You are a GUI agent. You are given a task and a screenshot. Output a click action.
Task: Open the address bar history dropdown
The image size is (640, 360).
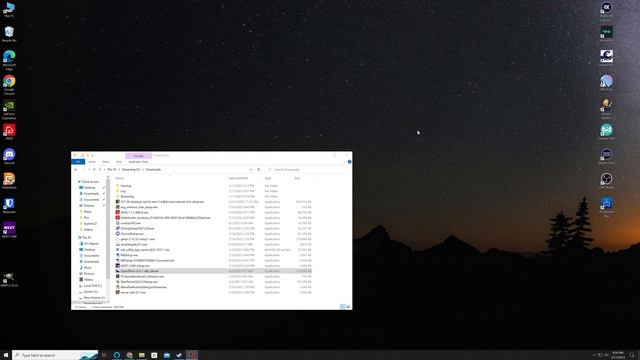251,169
